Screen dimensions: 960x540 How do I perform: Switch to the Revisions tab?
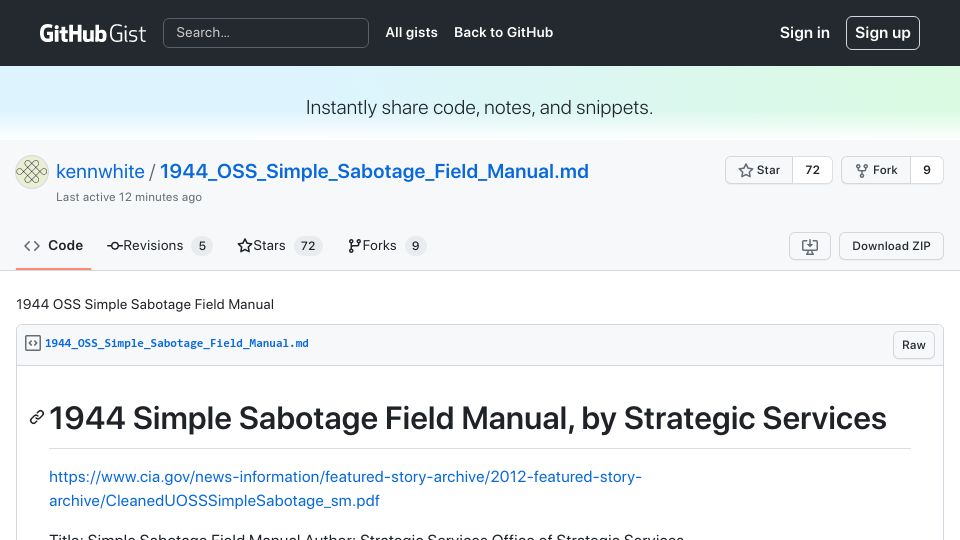tap(159, 246)
